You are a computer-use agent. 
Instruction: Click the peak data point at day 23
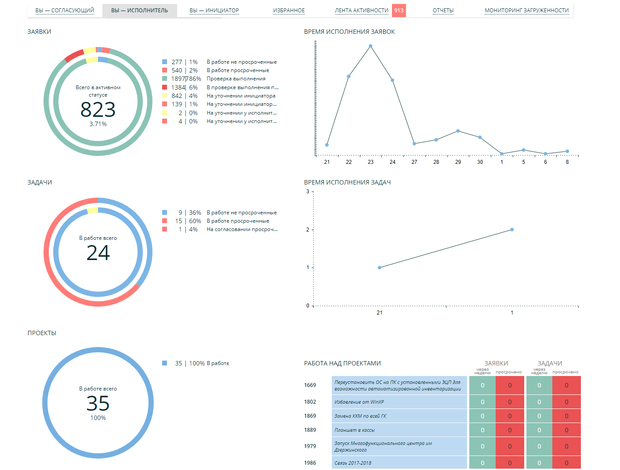[370, 46]
